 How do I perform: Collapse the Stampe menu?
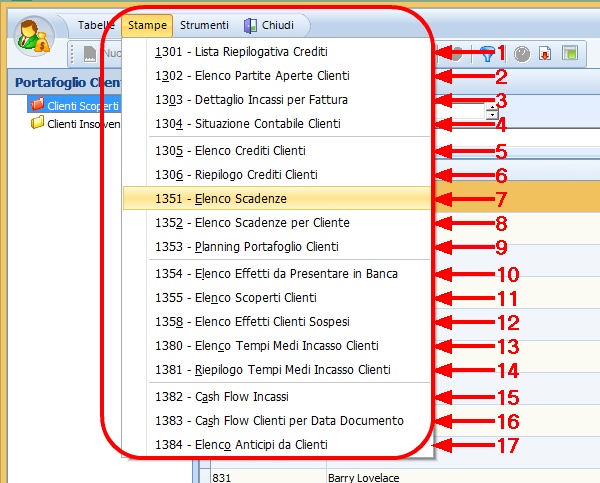click(148, 25)
